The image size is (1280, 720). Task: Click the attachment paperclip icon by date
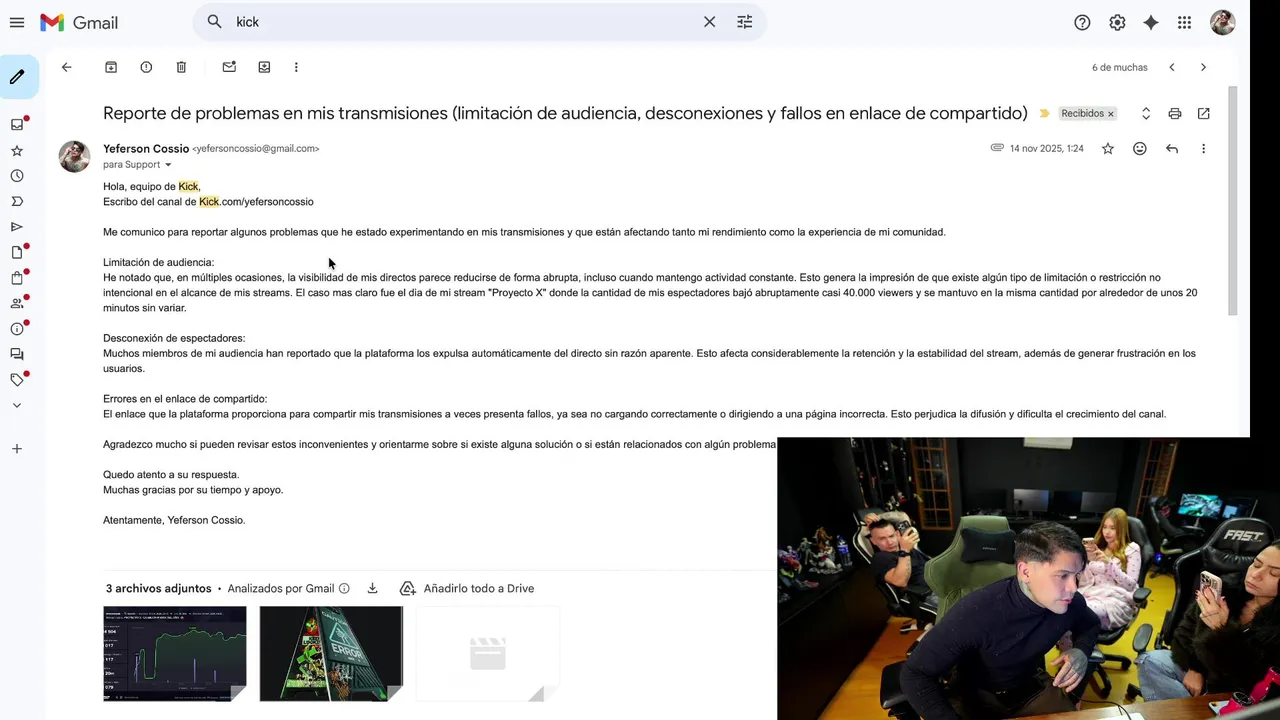point(997,148)
